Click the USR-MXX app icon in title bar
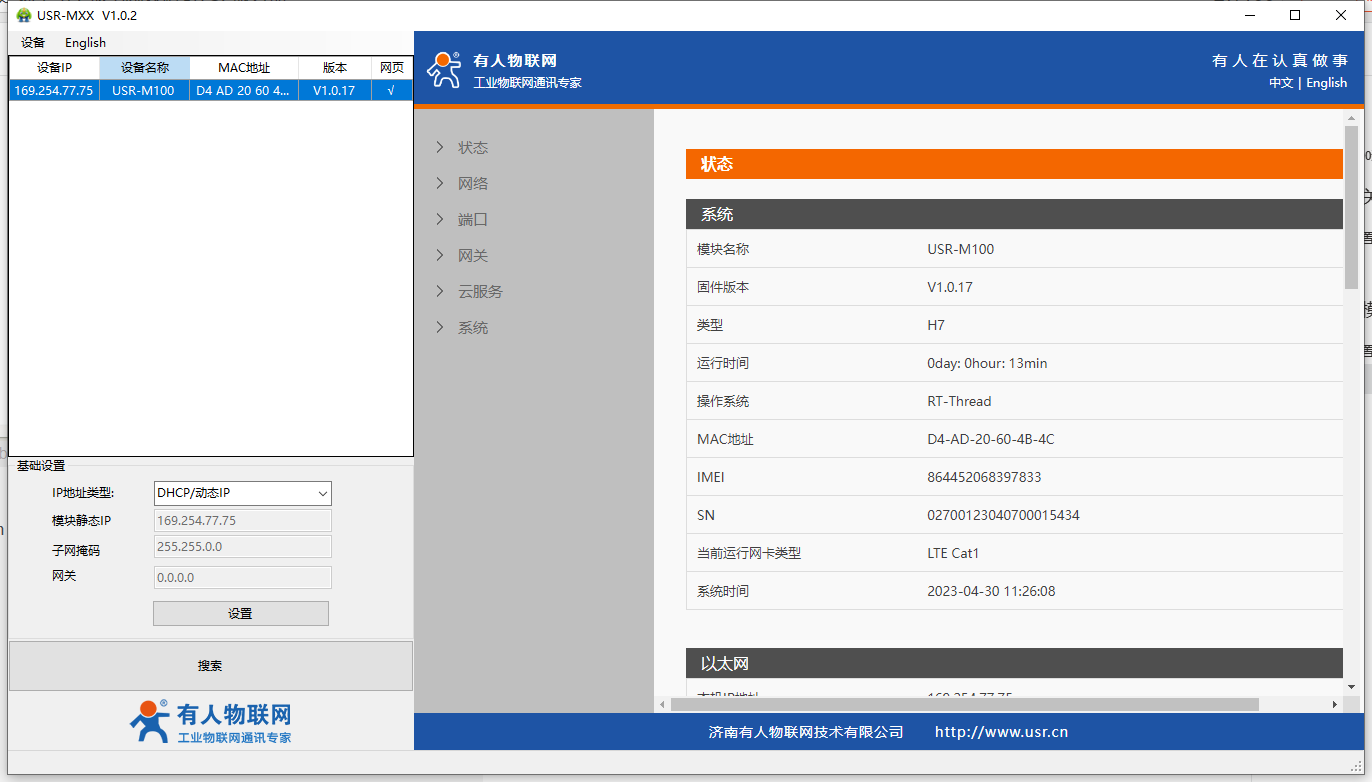Viewport: 1372px width, 782px height. (24, 15)
